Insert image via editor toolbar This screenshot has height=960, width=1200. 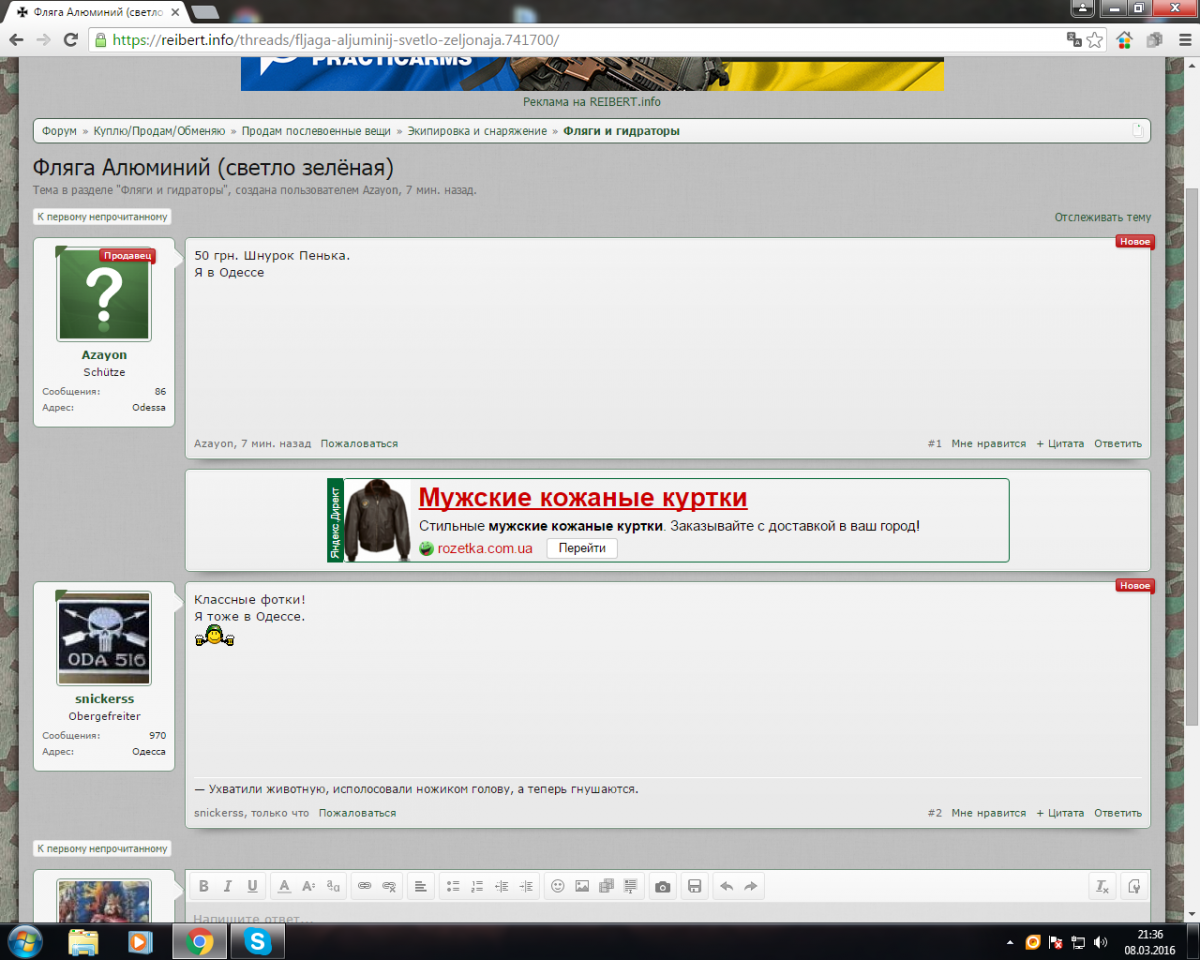582,886
